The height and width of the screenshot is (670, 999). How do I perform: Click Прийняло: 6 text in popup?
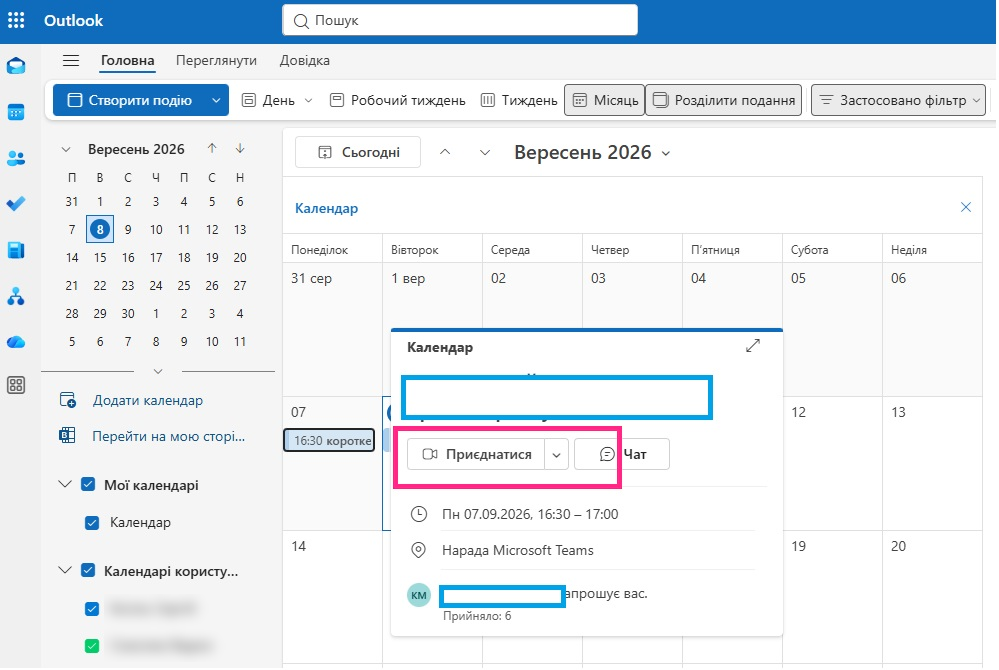click(477, 616)
